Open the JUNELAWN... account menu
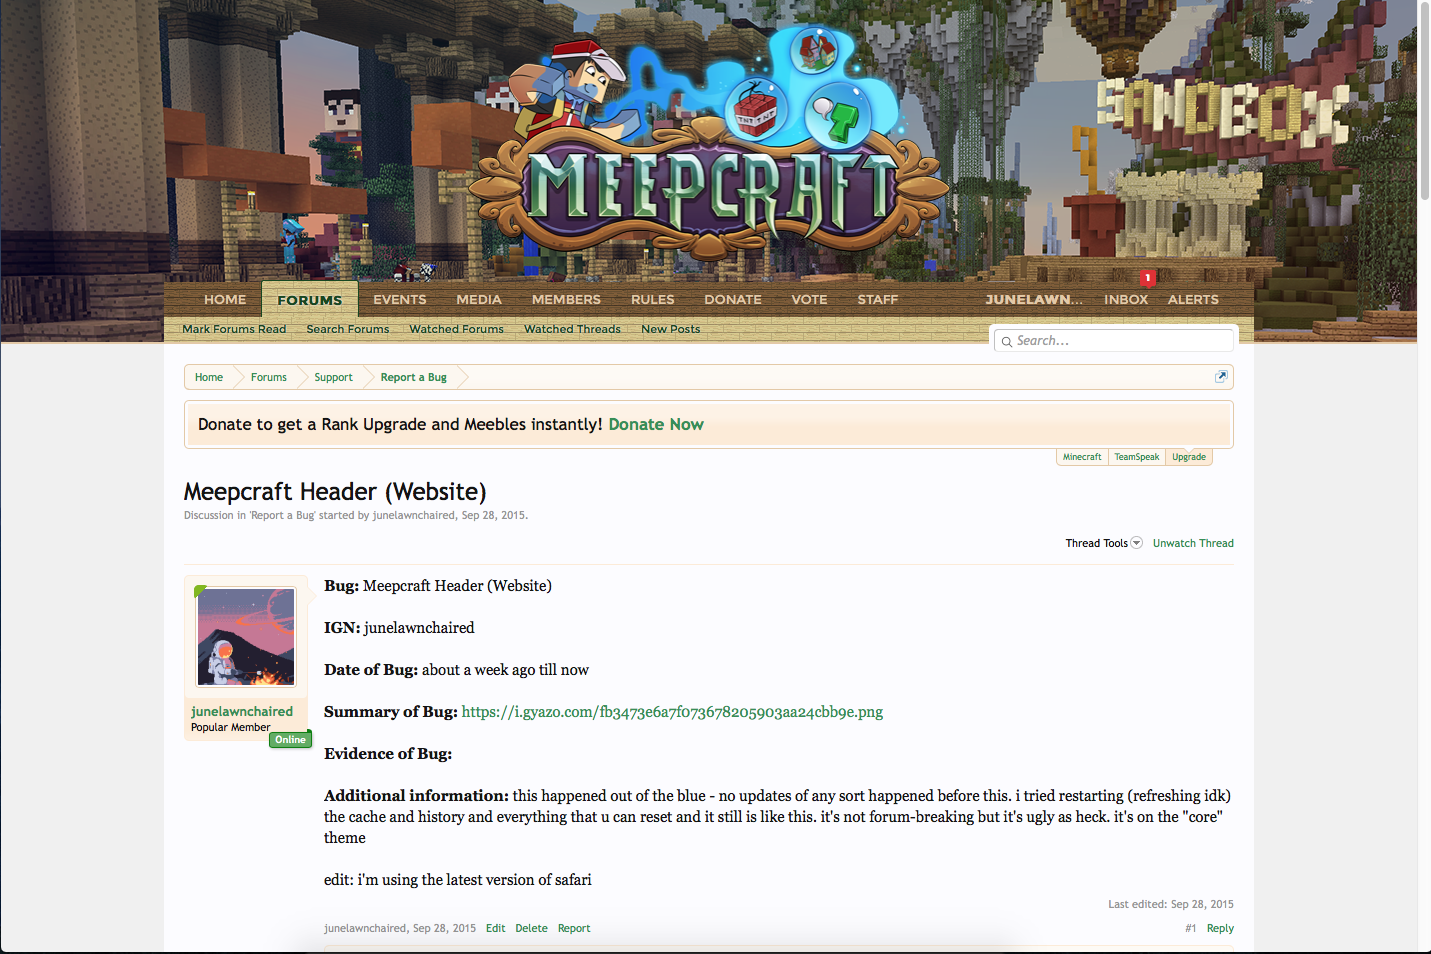 [x=1034, y=299]
